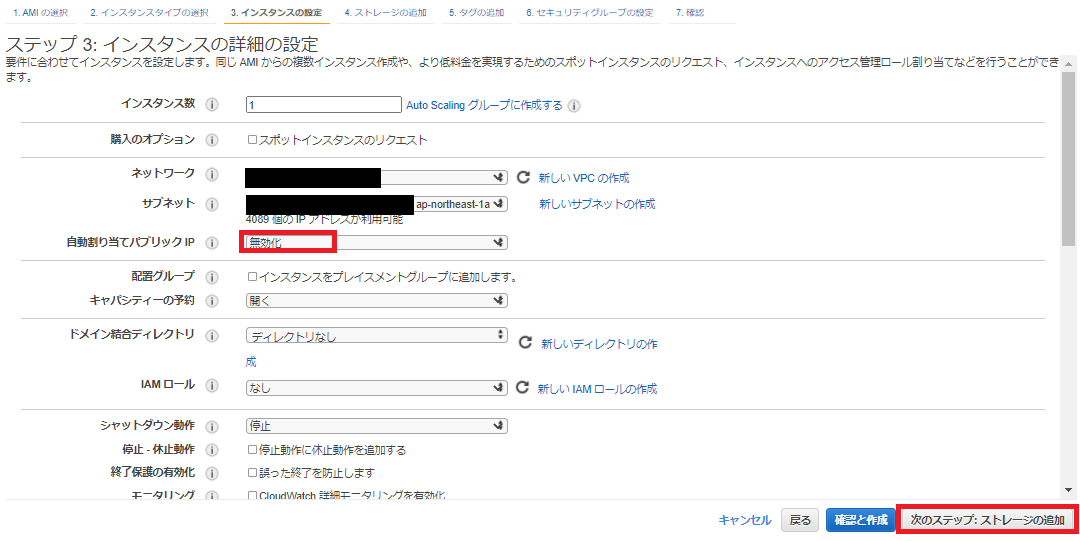1080x541 pixels.
Task: Click 新しいサブネットの作成 link
Action: point(597,204)
